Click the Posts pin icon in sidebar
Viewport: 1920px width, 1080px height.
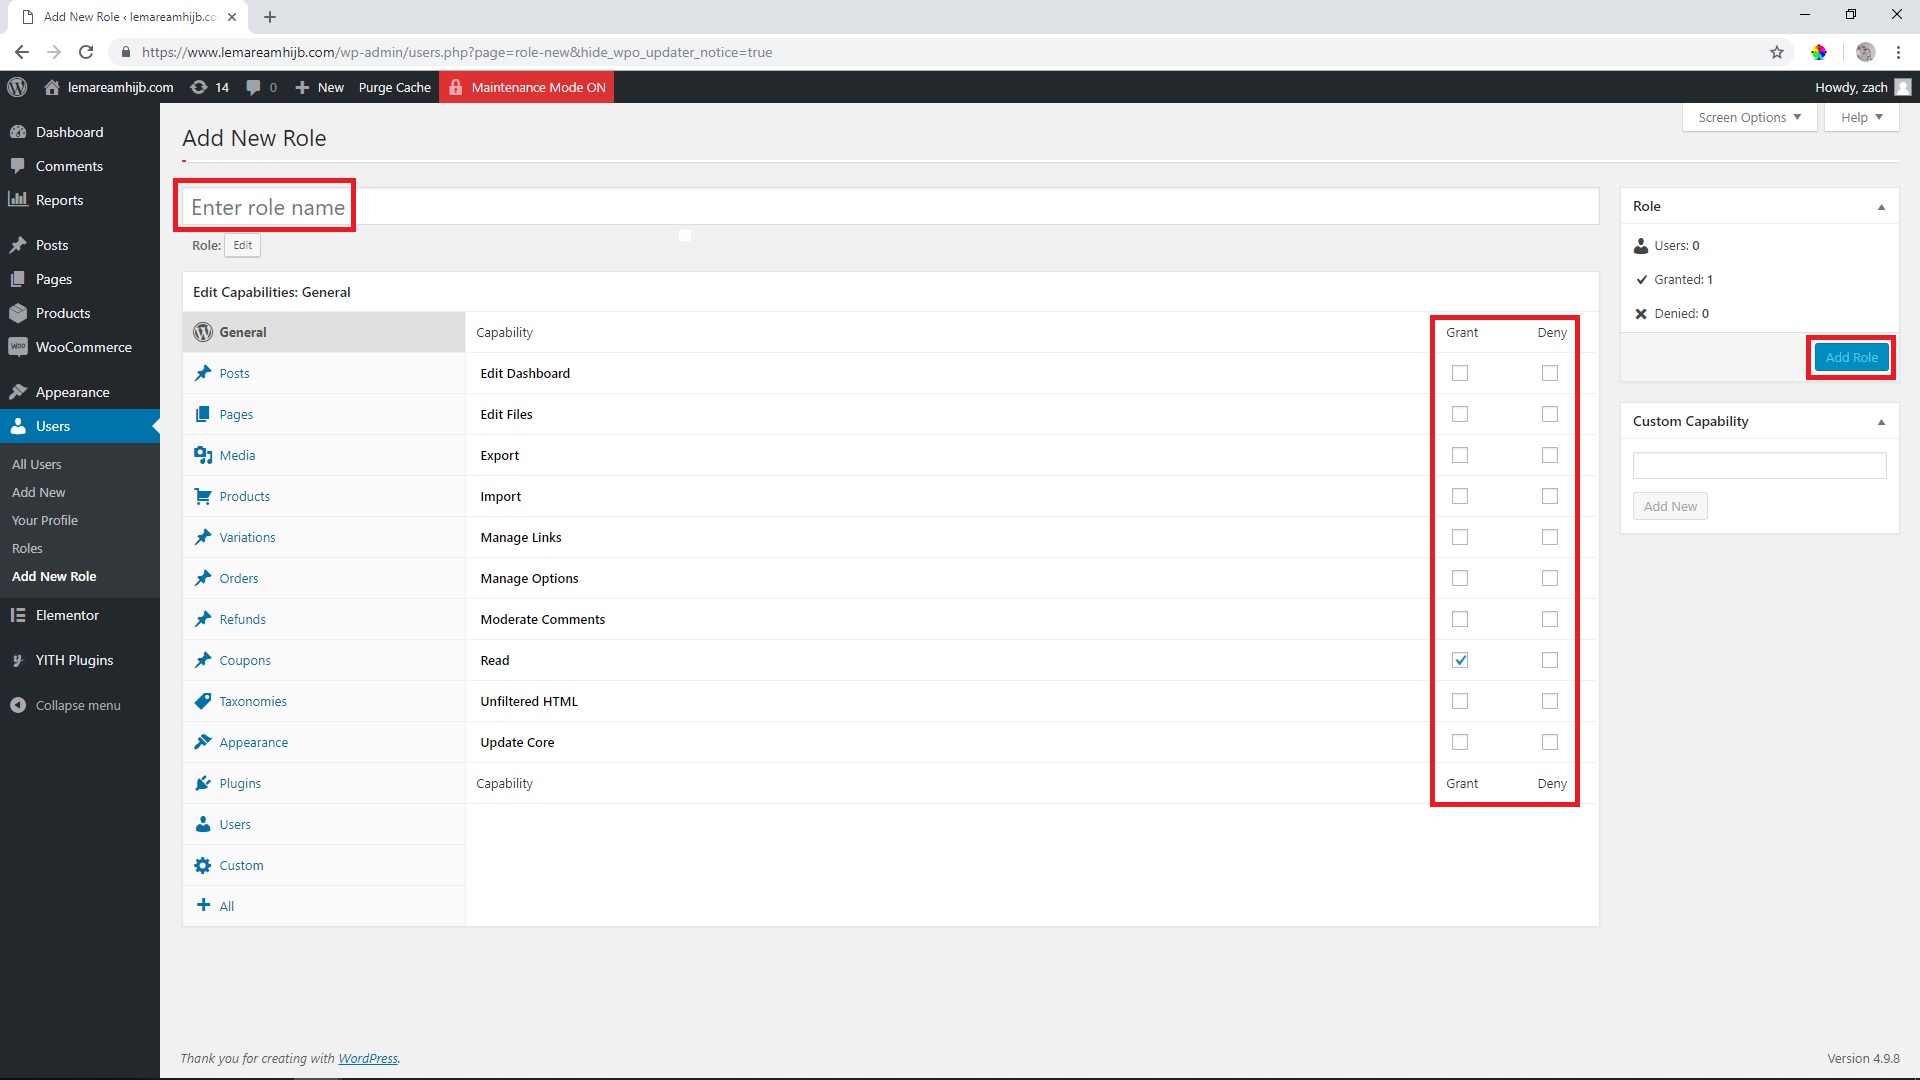tap(18, 245)
